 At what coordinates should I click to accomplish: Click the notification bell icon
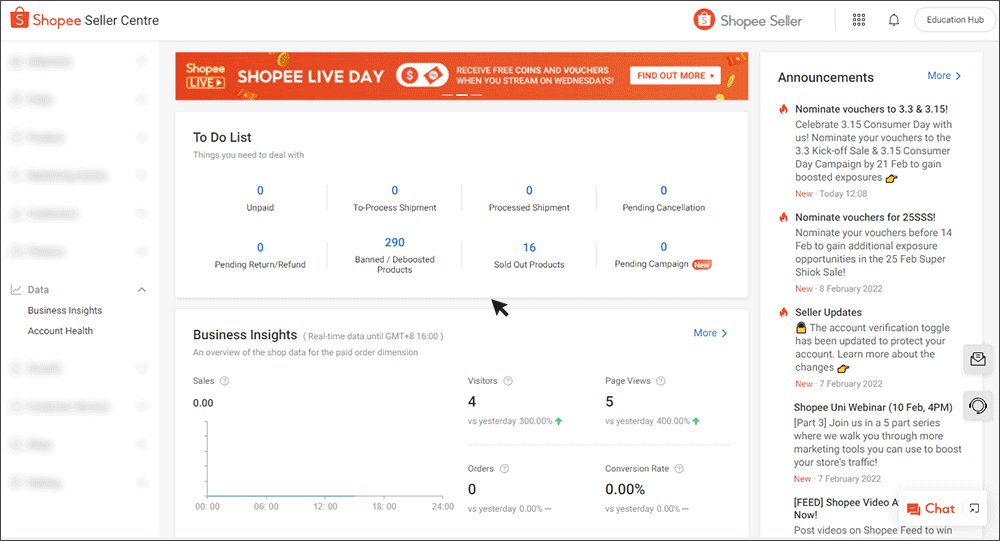pyautogui.click(x=893, y=20)
